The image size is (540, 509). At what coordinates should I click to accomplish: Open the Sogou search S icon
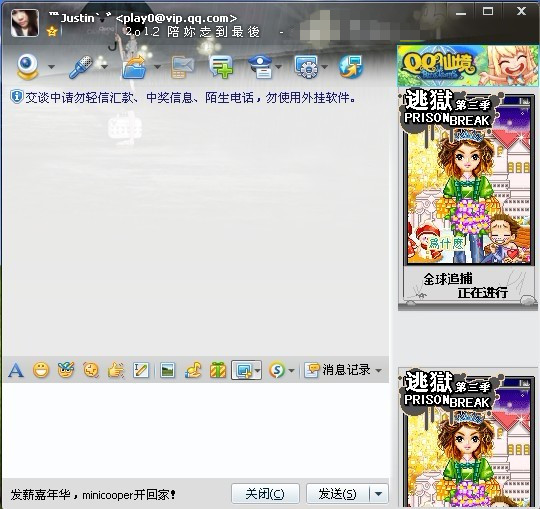[x=277, y=371]
